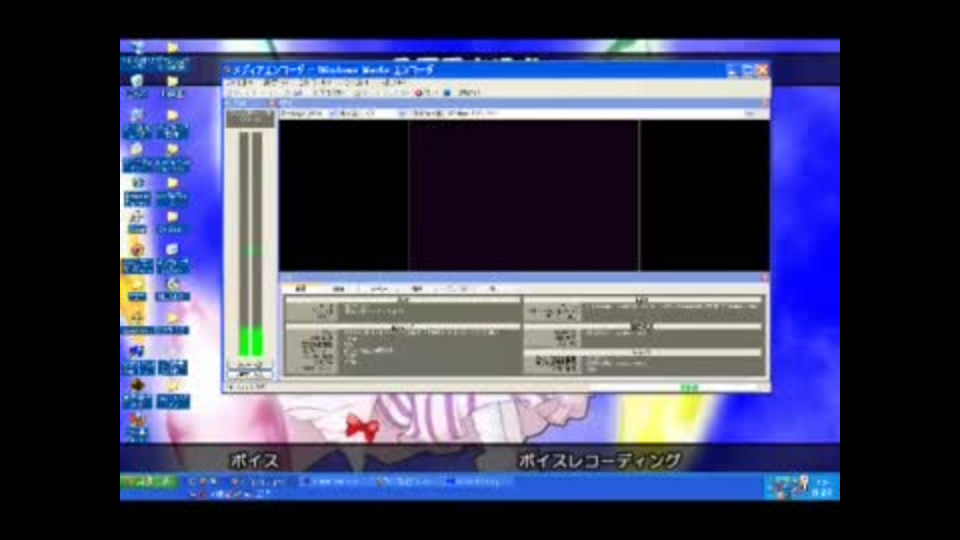Click the taskbar clock in system tray
This screenshot has width=960, height=540.
[824, 487]
